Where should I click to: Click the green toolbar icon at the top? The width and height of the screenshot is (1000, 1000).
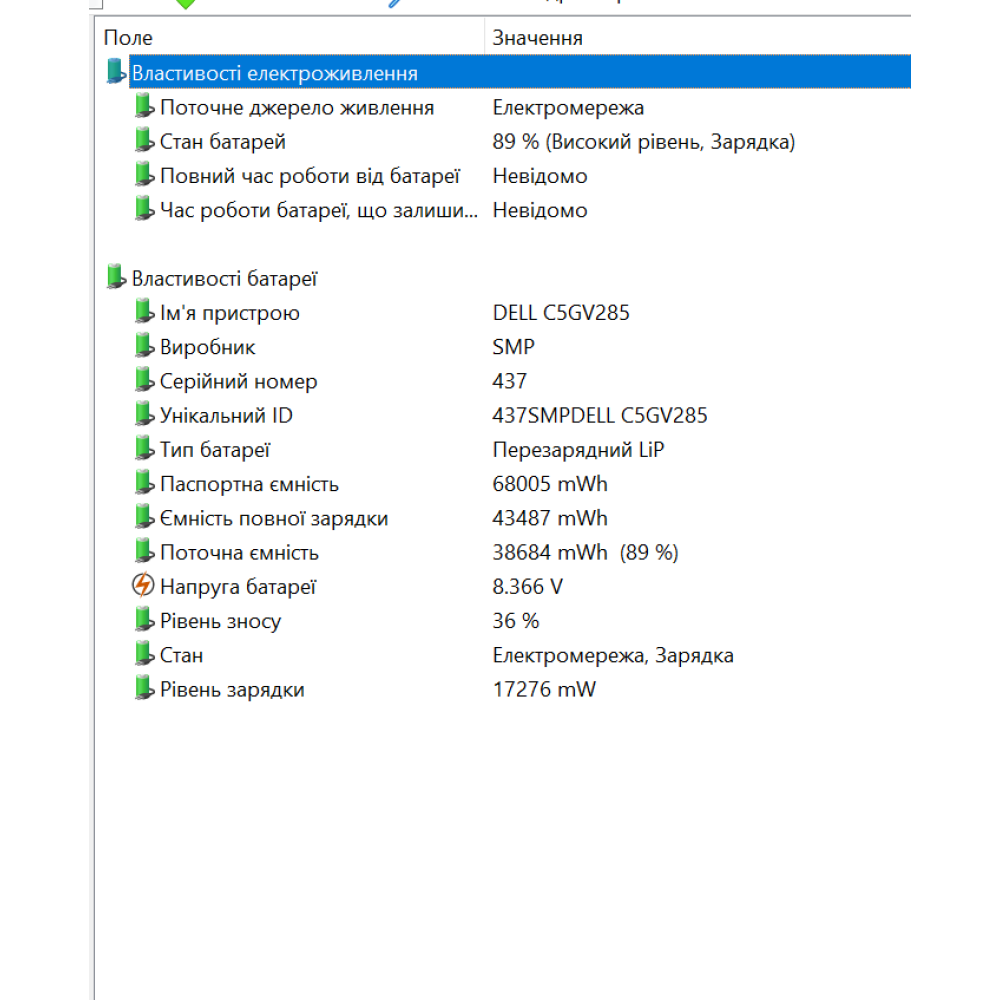[186, 4]
